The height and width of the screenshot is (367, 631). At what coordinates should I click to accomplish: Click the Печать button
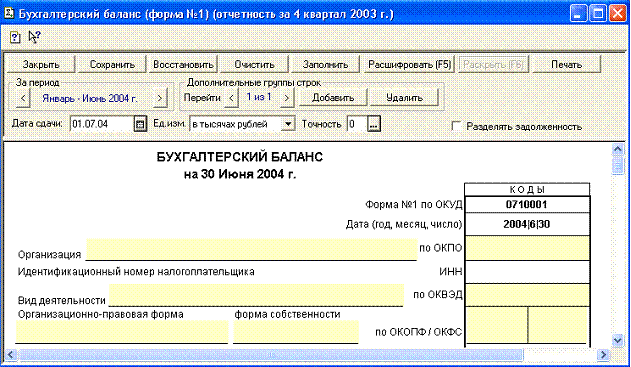567,64
